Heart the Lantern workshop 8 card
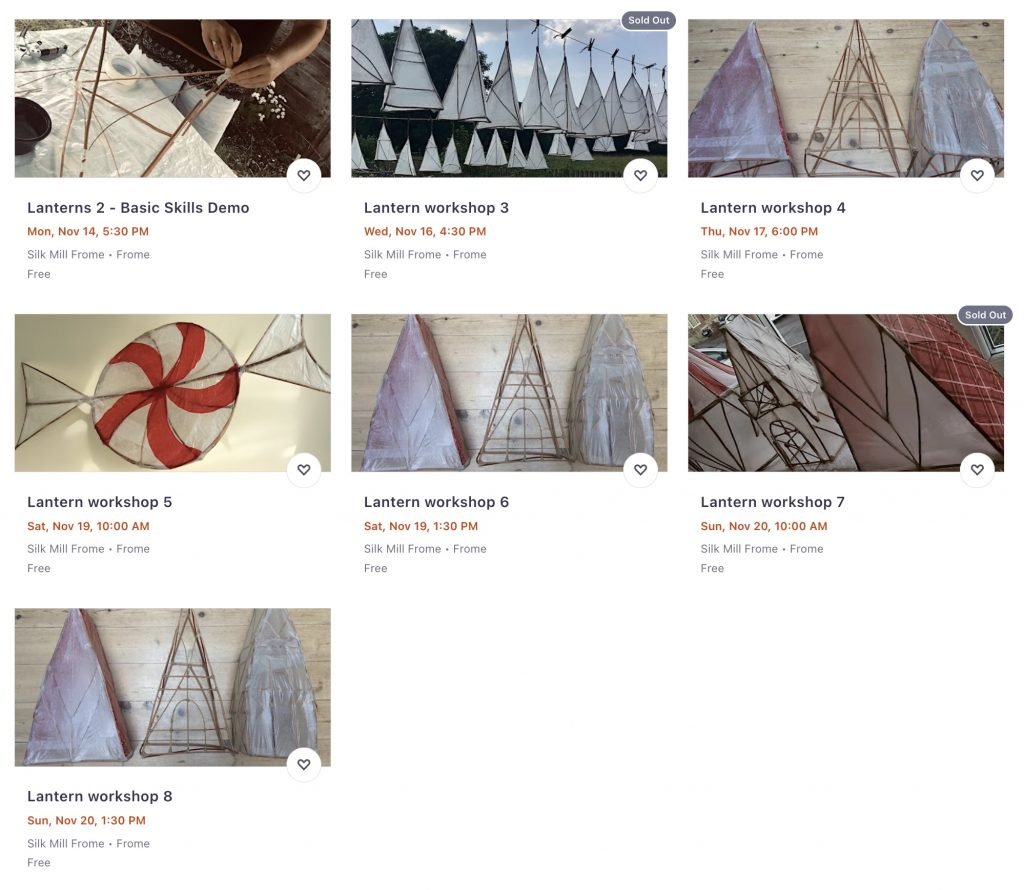 (x=304, y=764)
